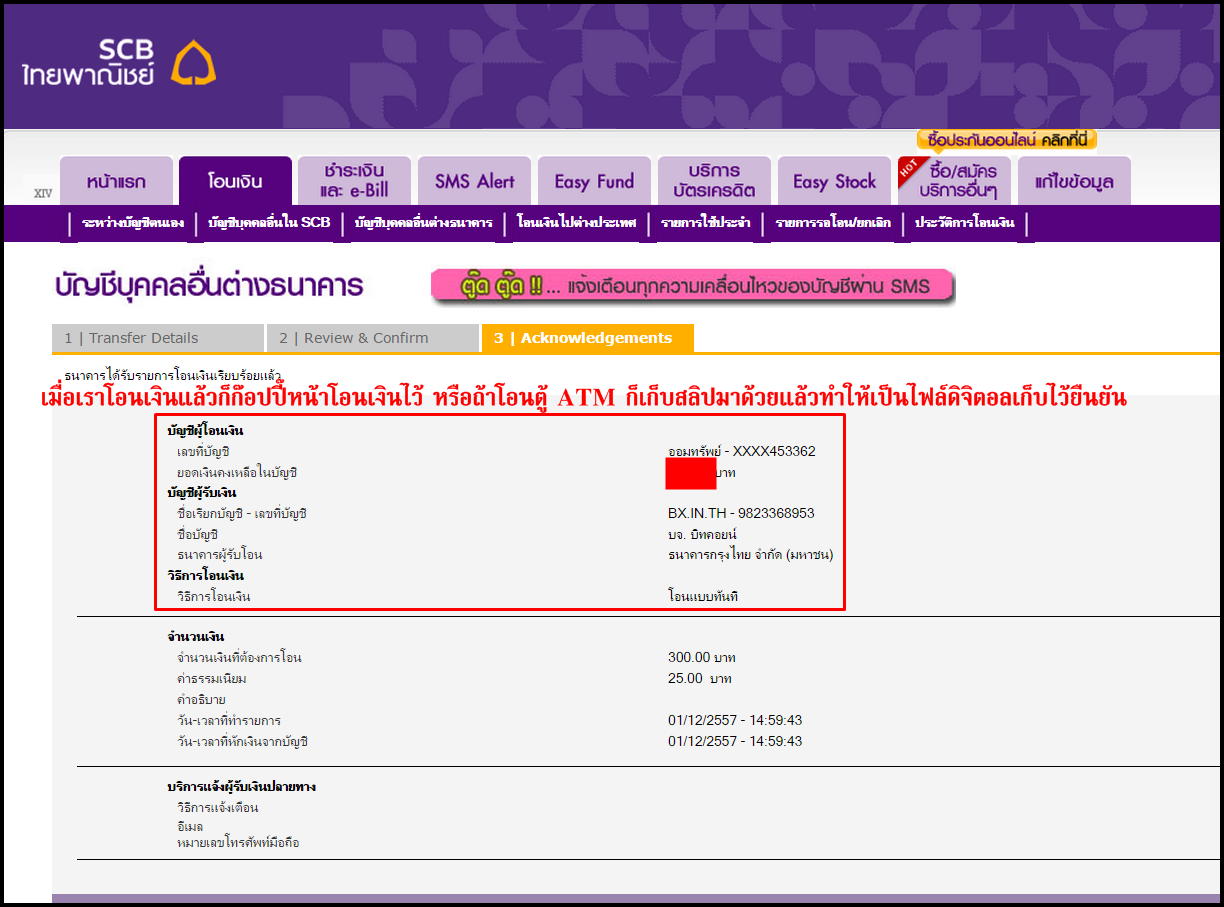Viewport: 1224px width, 907px height.
Task: Click the บริการแจ้งผู้รับเงินปลายทาง heading
Action: pyautogui.click(x=242, y=786)
